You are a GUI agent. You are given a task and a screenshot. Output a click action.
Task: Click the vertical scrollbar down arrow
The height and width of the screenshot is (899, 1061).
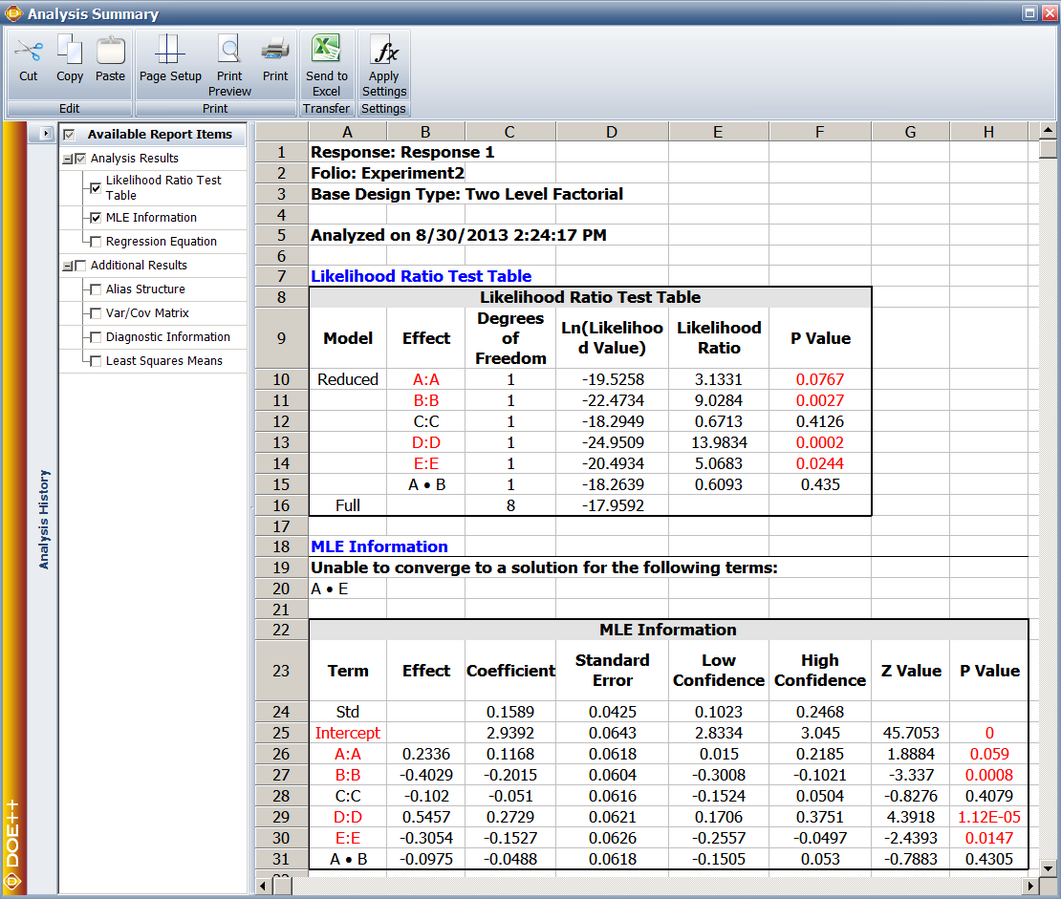1047,868
